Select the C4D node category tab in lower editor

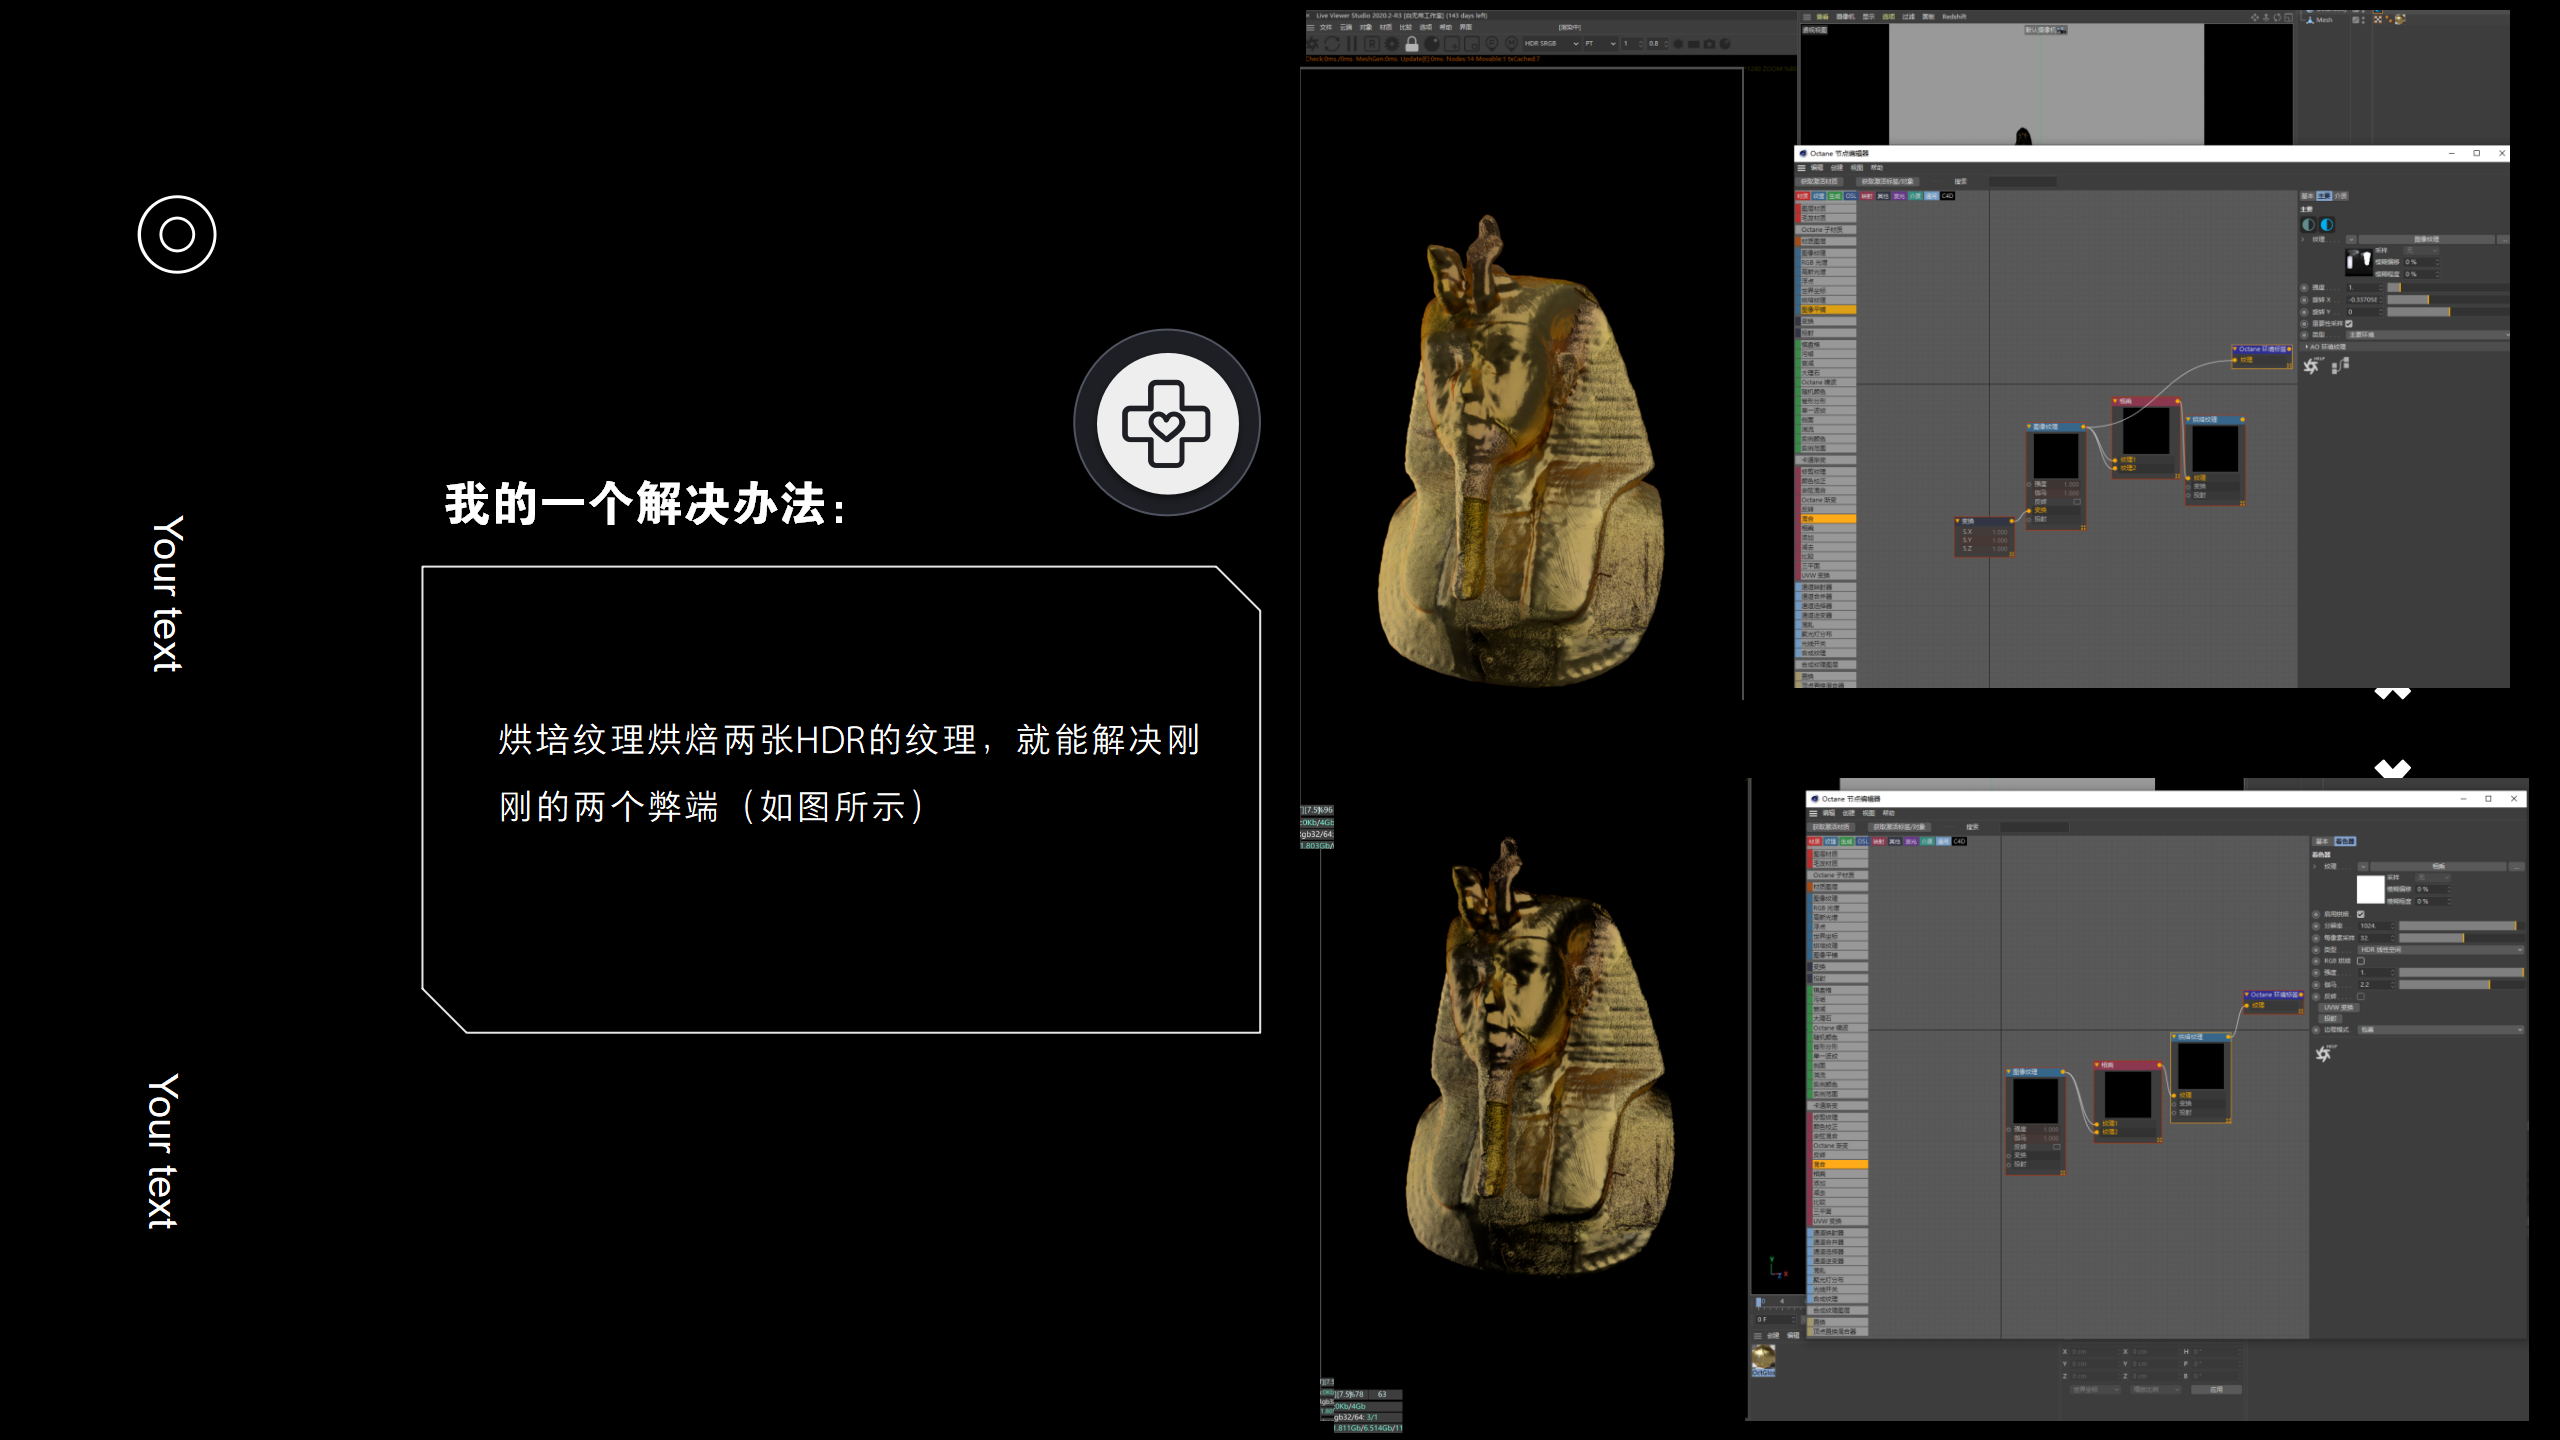1959,841
